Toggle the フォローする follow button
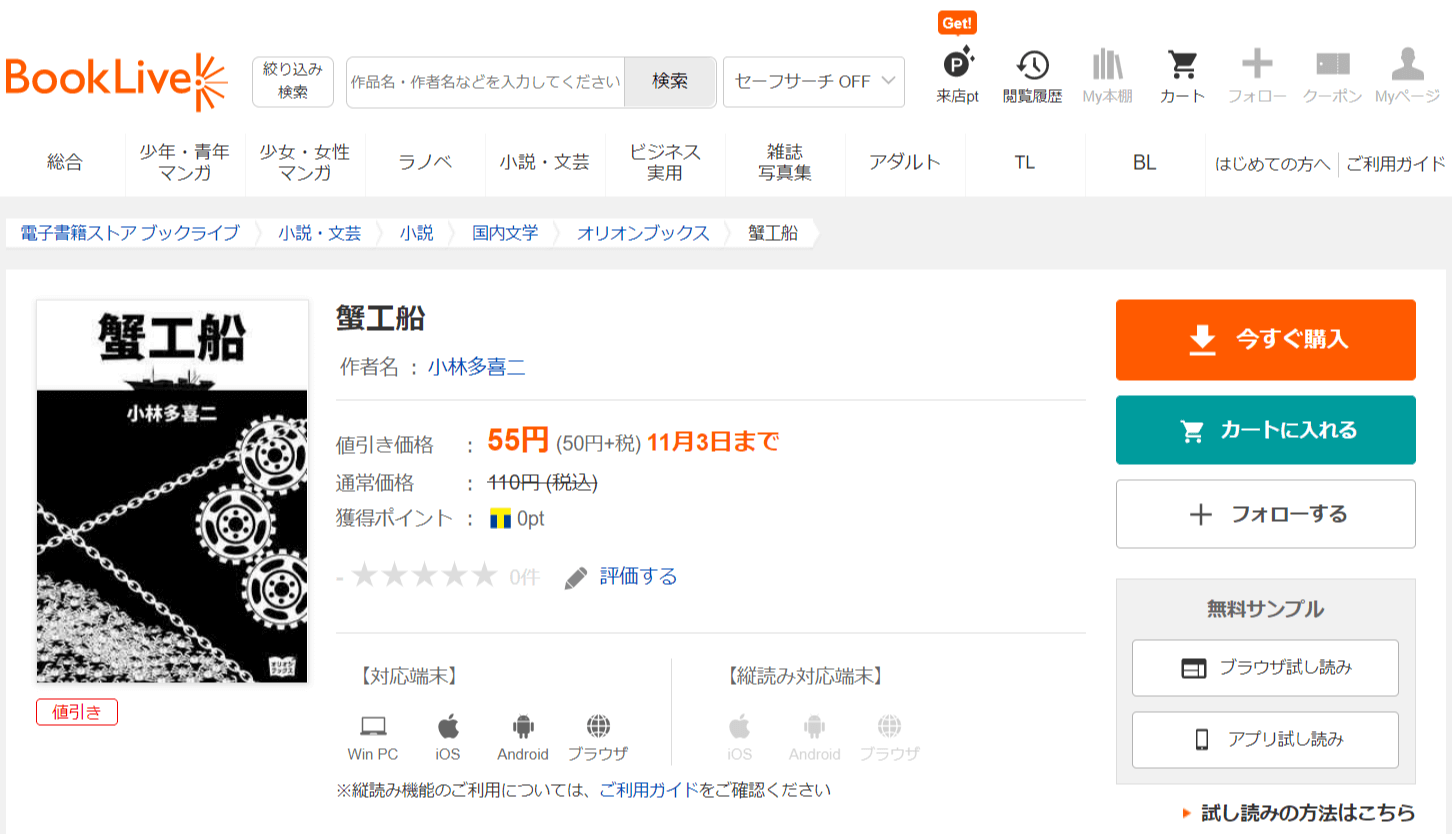This screenshot has height=834, width=1452. pyautogui.click(x=1265, y=514)
